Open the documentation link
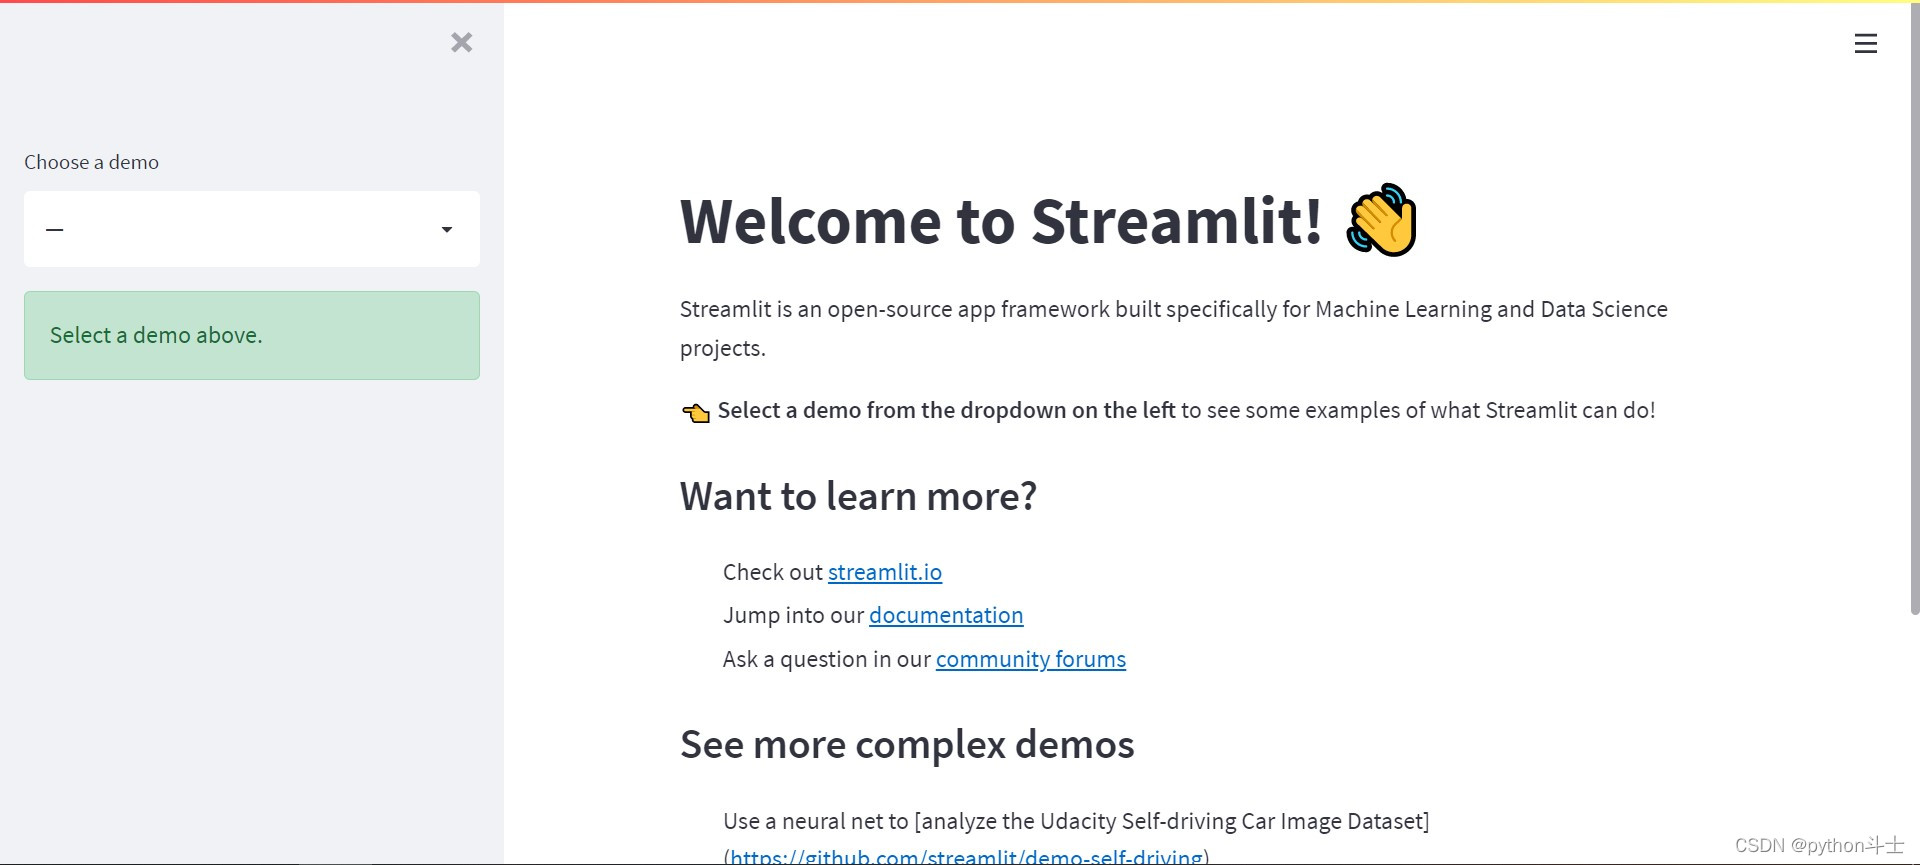1920x865 pixels. (x=946, y=615)
